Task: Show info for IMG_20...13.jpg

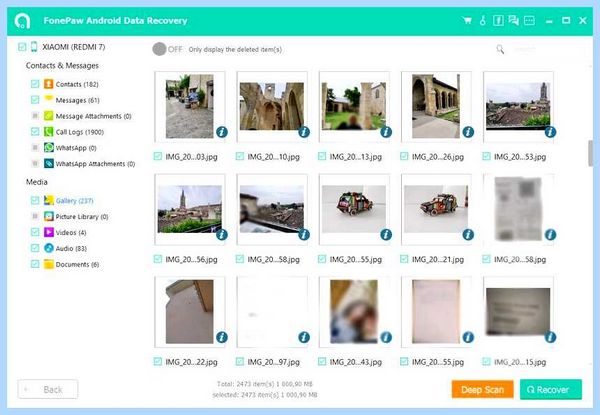Action: pyautogui.click(x=386, y=132)
